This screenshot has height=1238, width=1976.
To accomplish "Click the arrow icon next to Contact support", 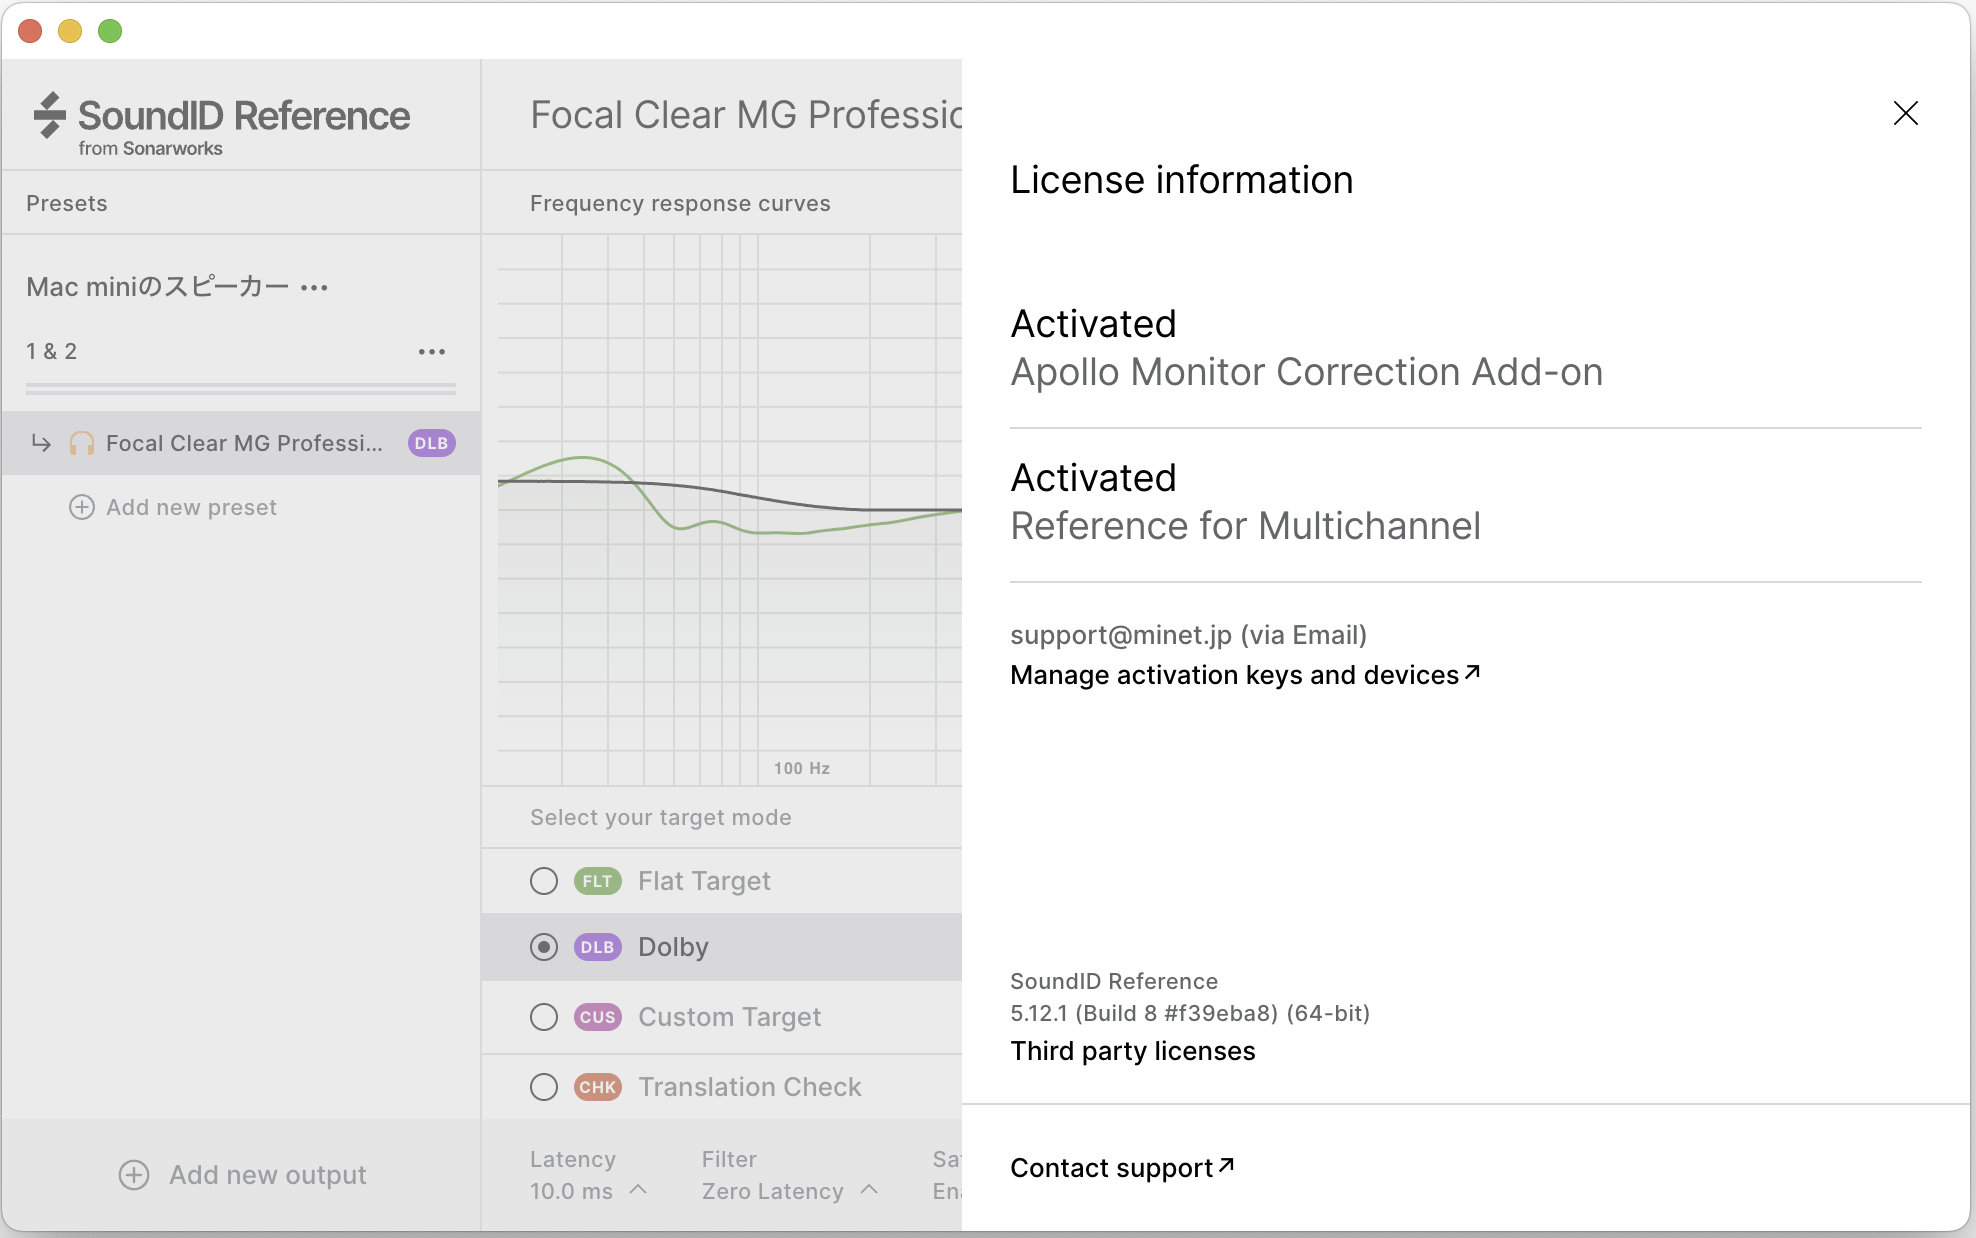I will 1226,1165.
